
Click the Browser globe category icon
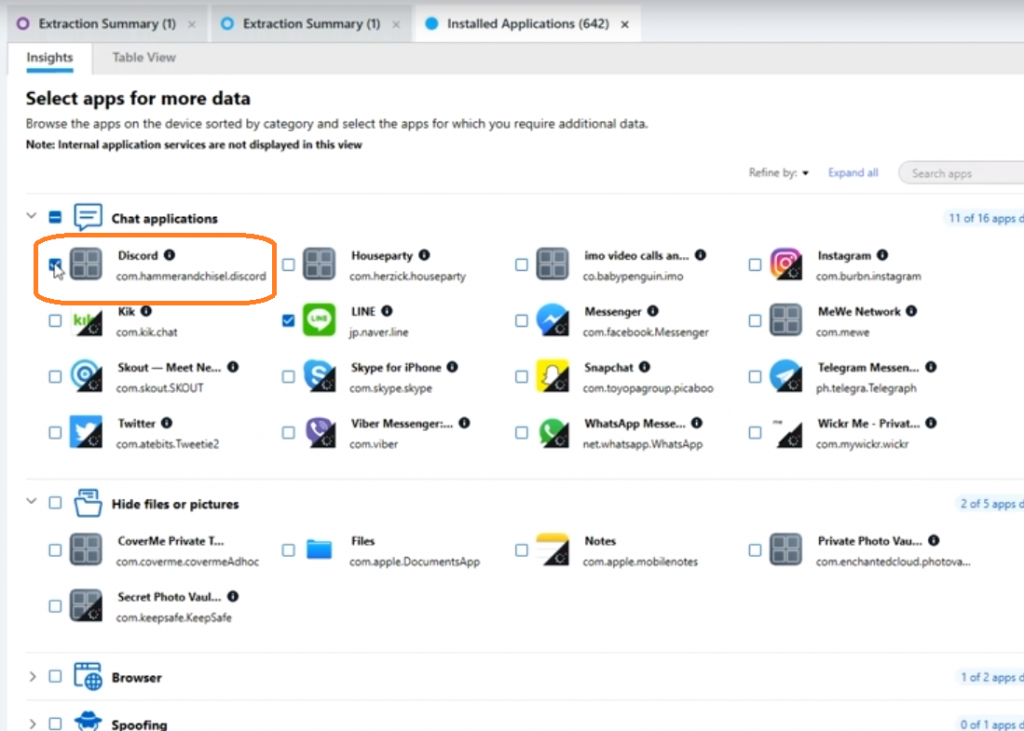tap(88, 677)
